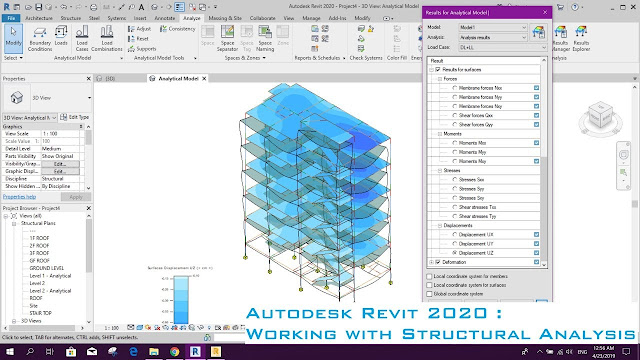Image resolution: width=640 pixels, height=360 pixels.
Task: Click the Project Browser horizontal scrollbar
Action: pyautogui.click(x=44, y=328)
